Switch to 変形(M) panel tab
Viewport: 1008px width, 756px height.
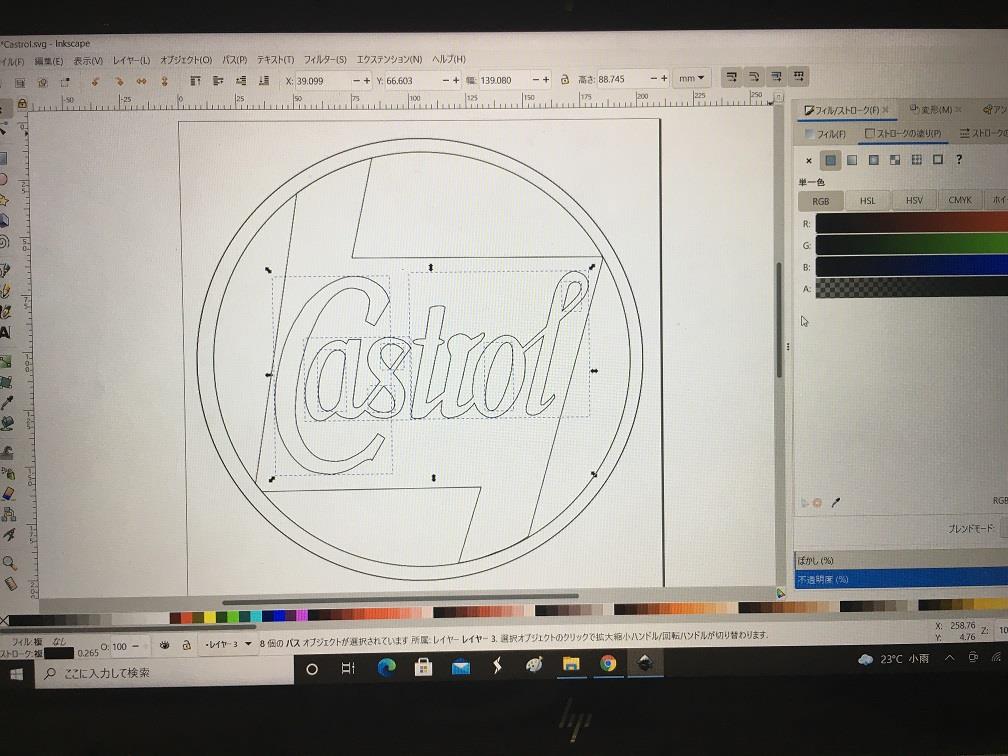930,110
